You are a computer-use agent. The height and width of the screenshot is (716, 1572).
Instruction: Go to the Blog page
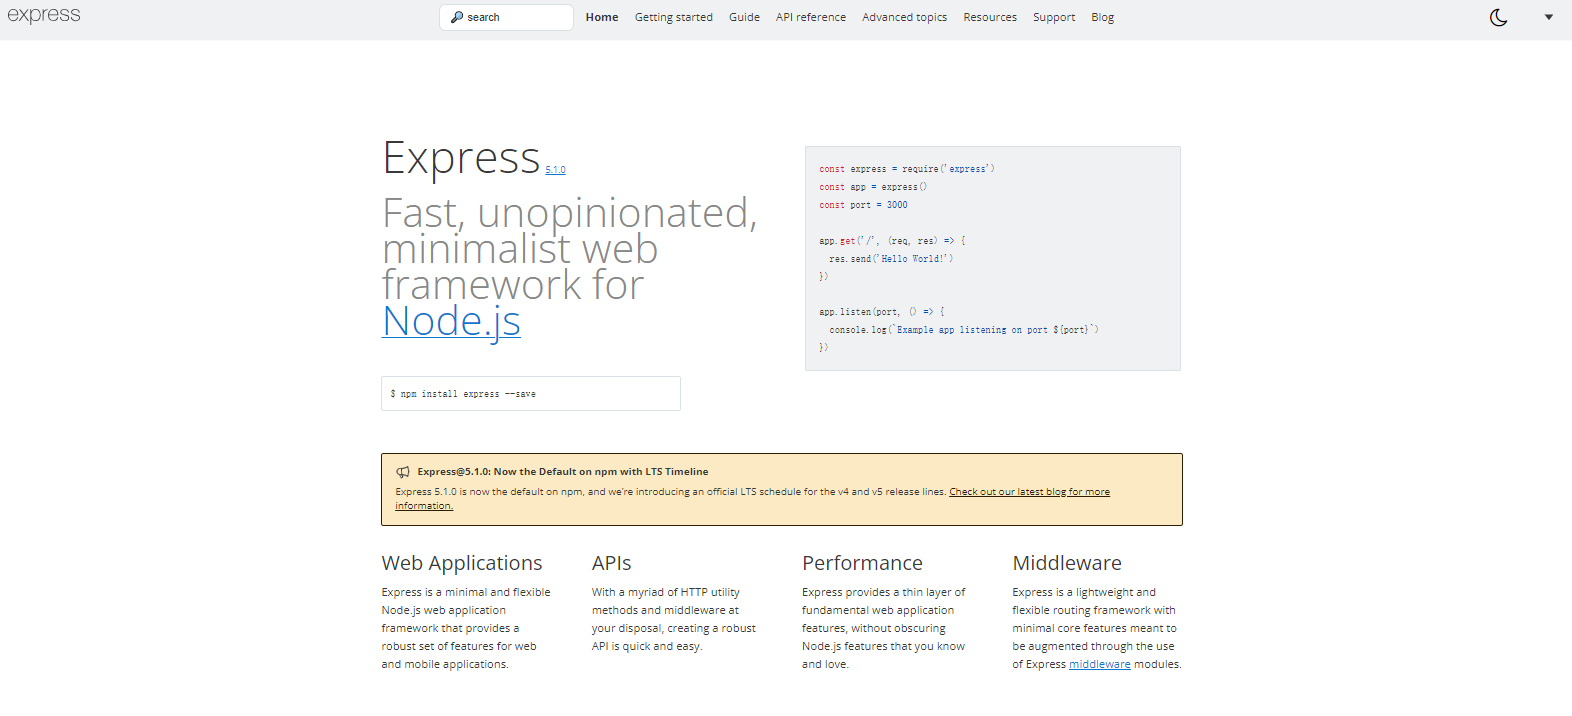pyautogui.click(x=1103, y=17)
